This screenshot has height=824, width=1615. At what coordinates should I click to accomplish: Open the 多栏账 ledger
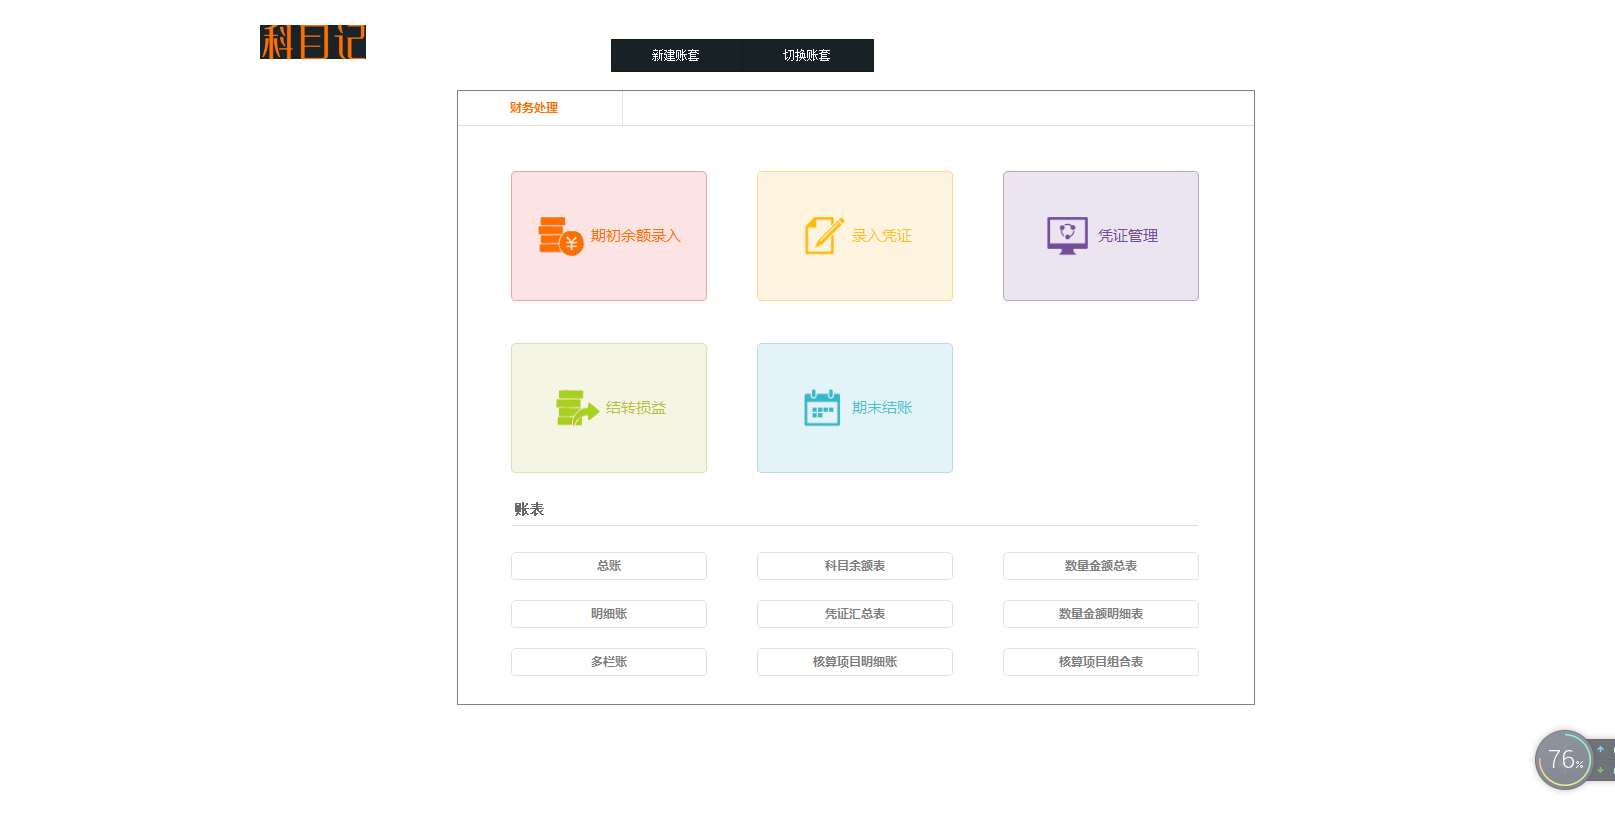(609, 662)
